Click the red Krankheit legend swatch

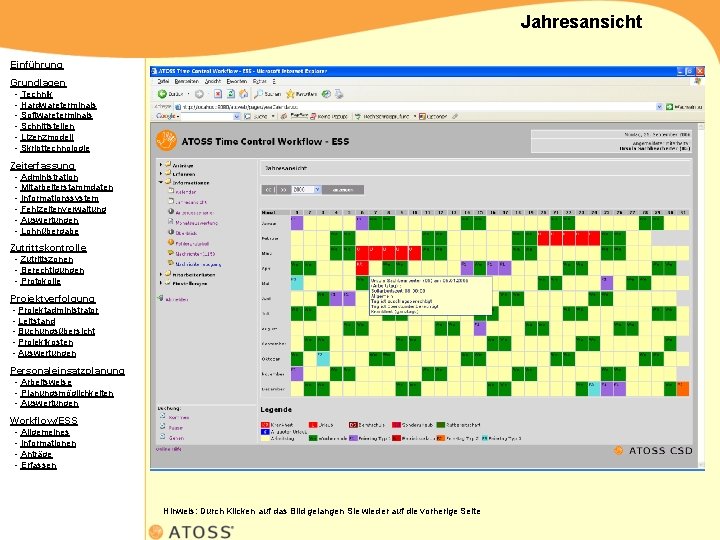tap(265, 425)
